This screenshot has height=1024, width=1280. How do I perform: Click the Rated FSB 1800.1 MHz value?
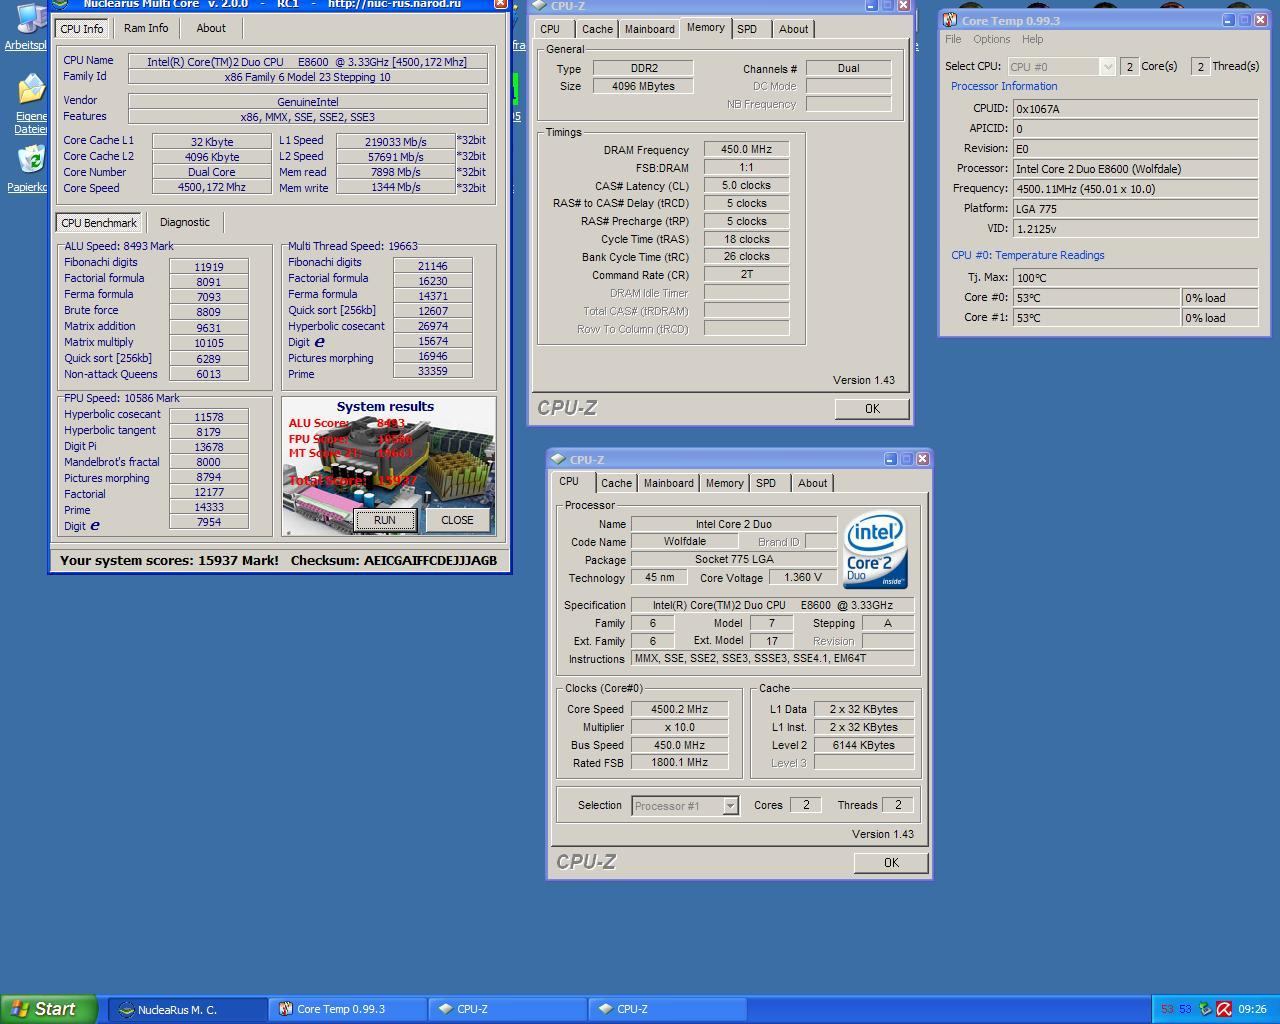pos(679,763)
